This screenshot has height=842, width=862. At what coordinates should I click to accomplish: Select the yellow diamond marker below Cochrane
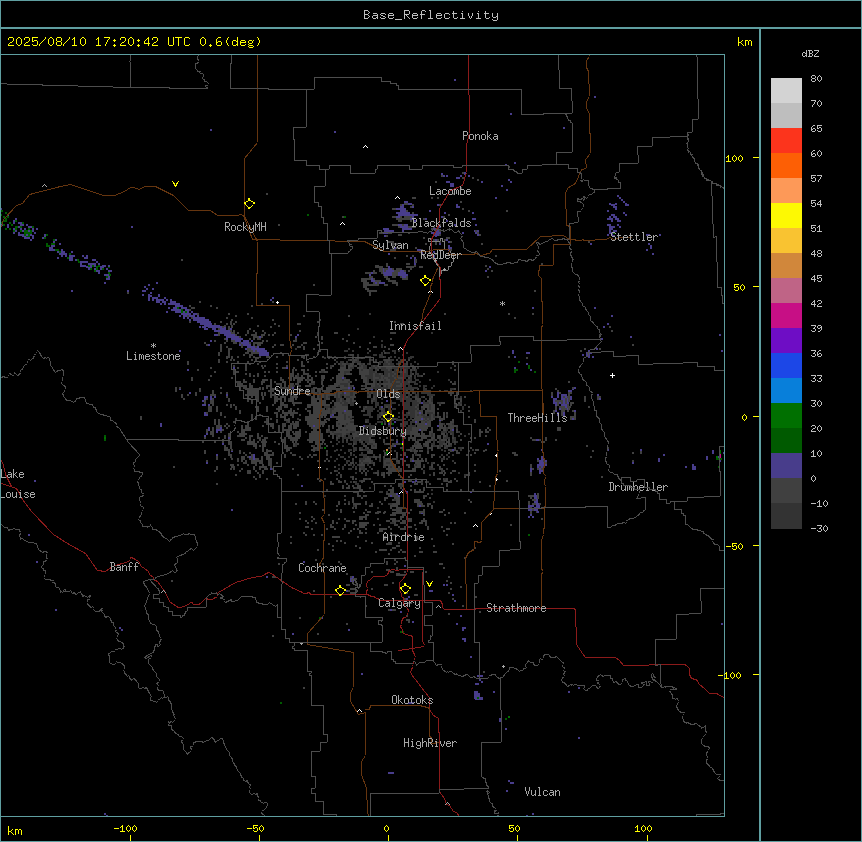(340, 590)
